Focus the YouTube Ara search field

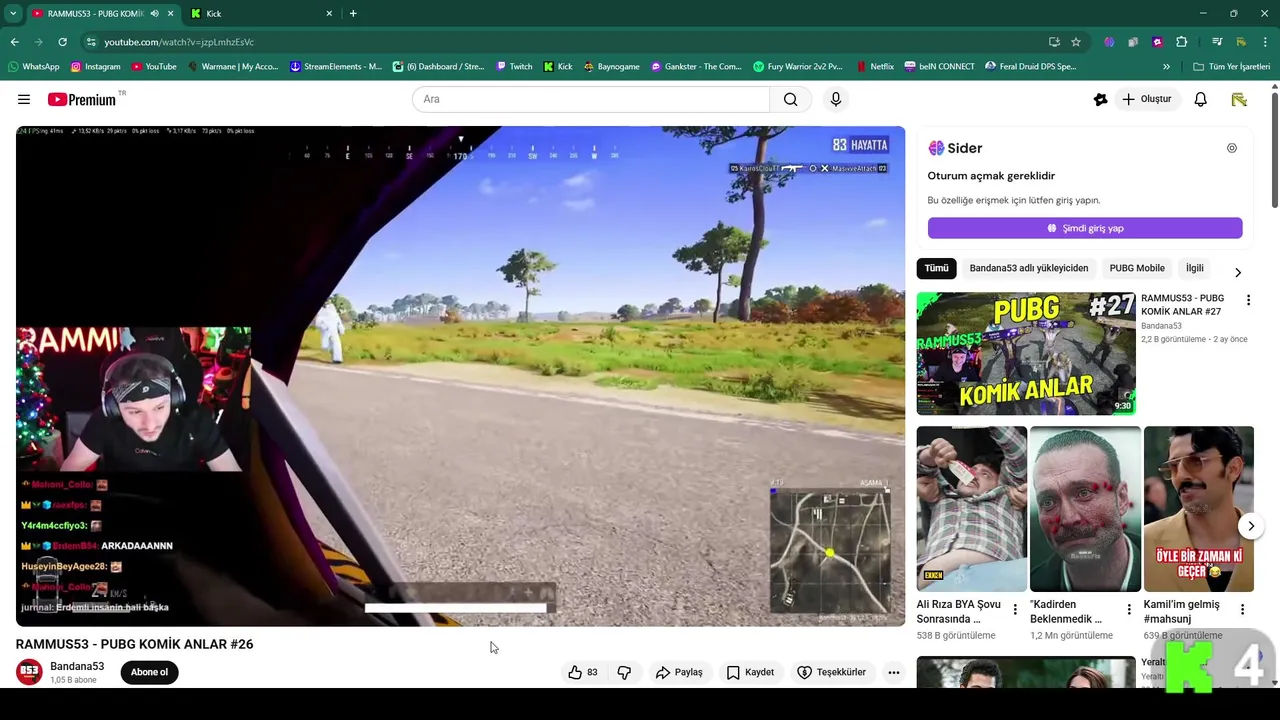[591, 99]
